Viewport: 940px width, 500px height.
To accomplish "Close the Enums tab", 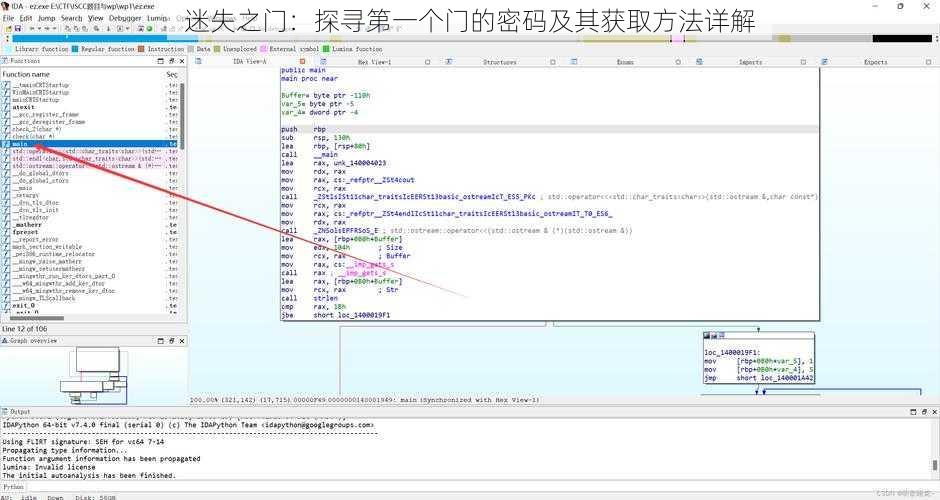I will pyautogui.click(x=678, y=62).
